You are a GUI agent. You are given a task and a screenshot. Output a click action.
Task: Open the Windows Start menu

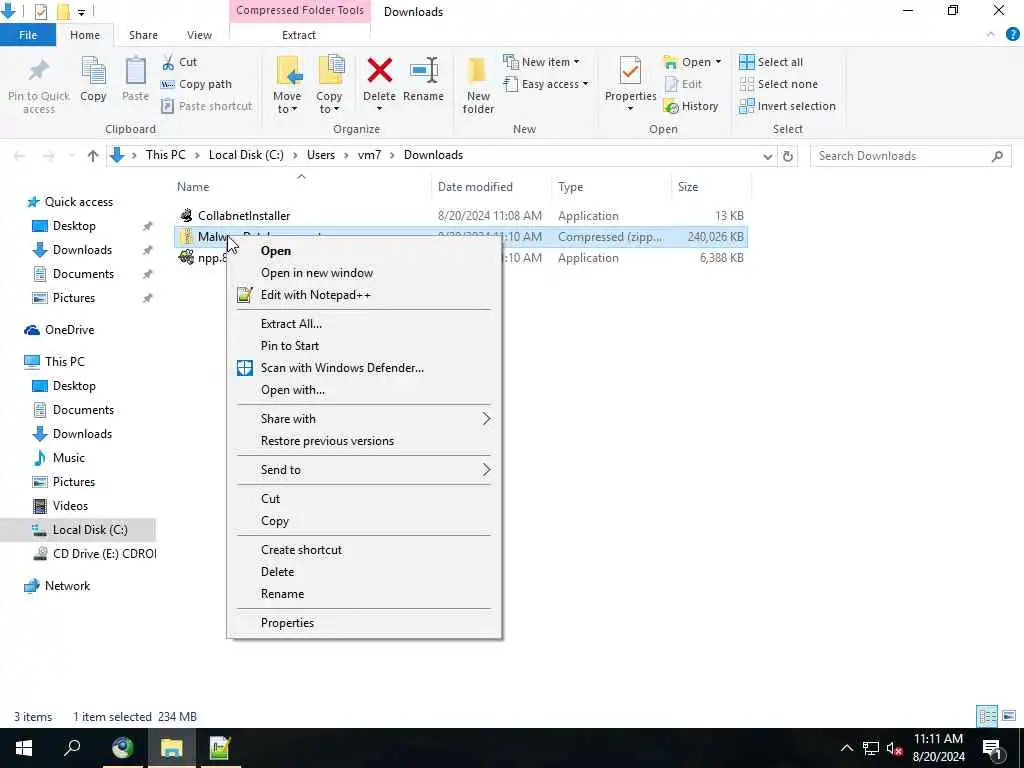click(24, 748)
